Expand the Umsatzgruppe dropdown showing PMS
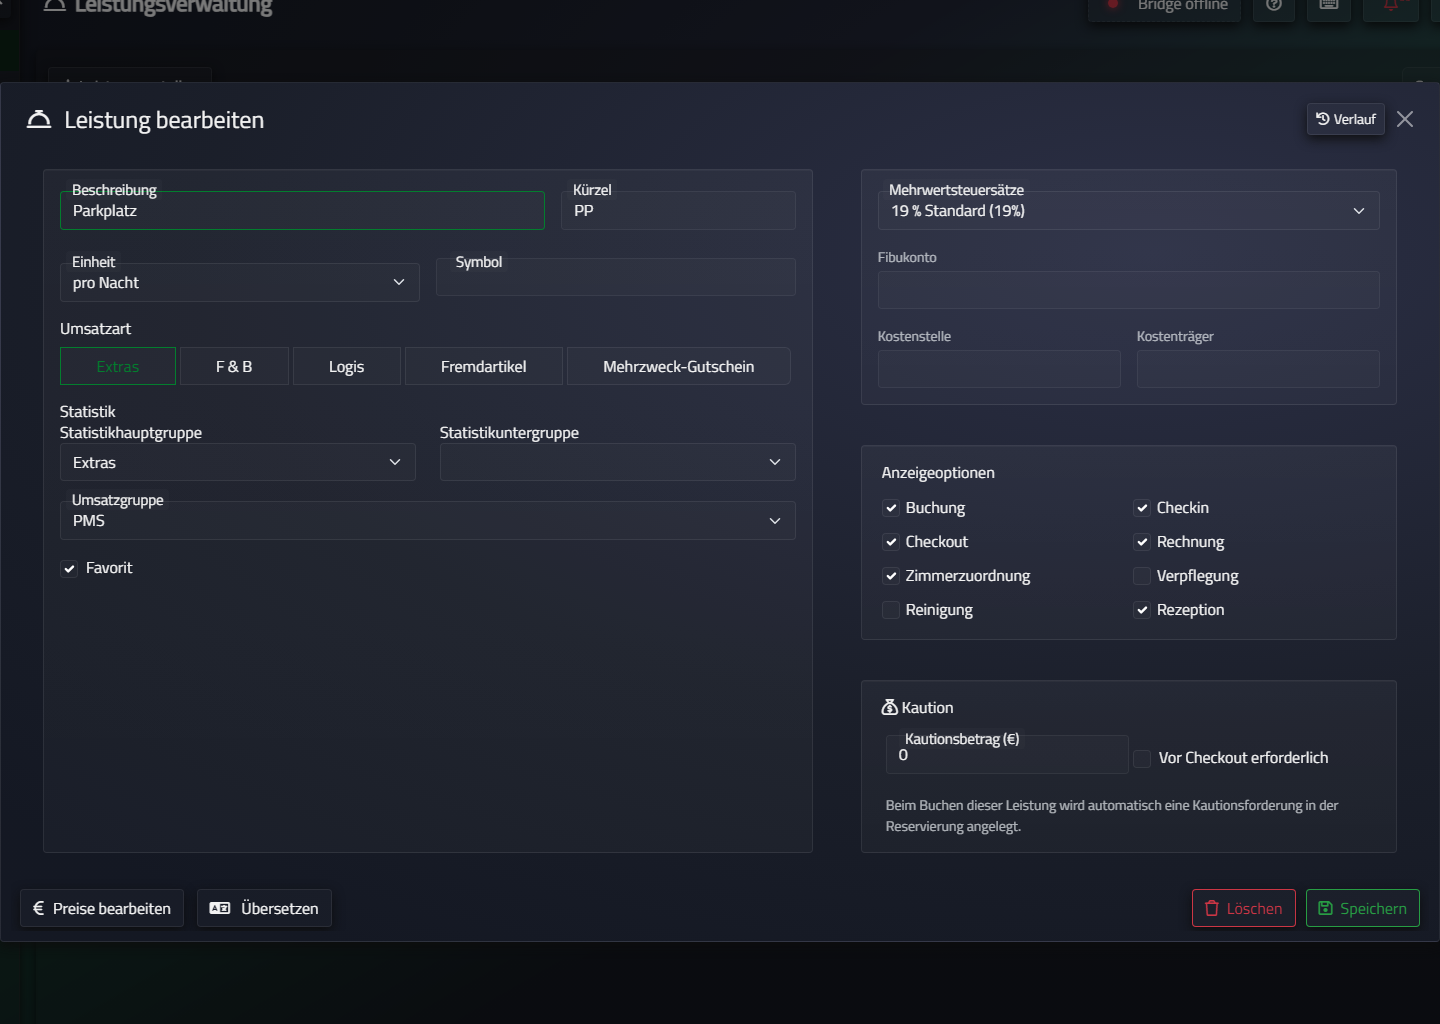1440x1024 pixels. pyautogui.click(x=428, y=520)
